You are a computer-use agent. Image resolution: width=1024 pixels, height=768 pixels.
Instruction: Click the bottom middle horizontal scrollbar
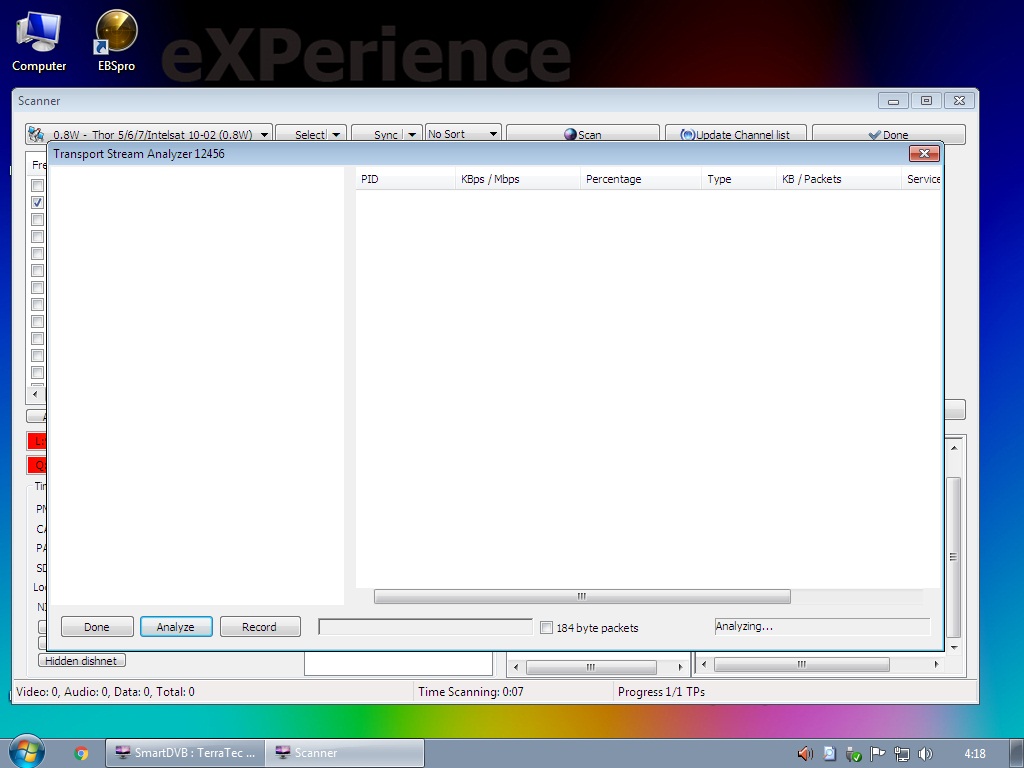(591, 667)
